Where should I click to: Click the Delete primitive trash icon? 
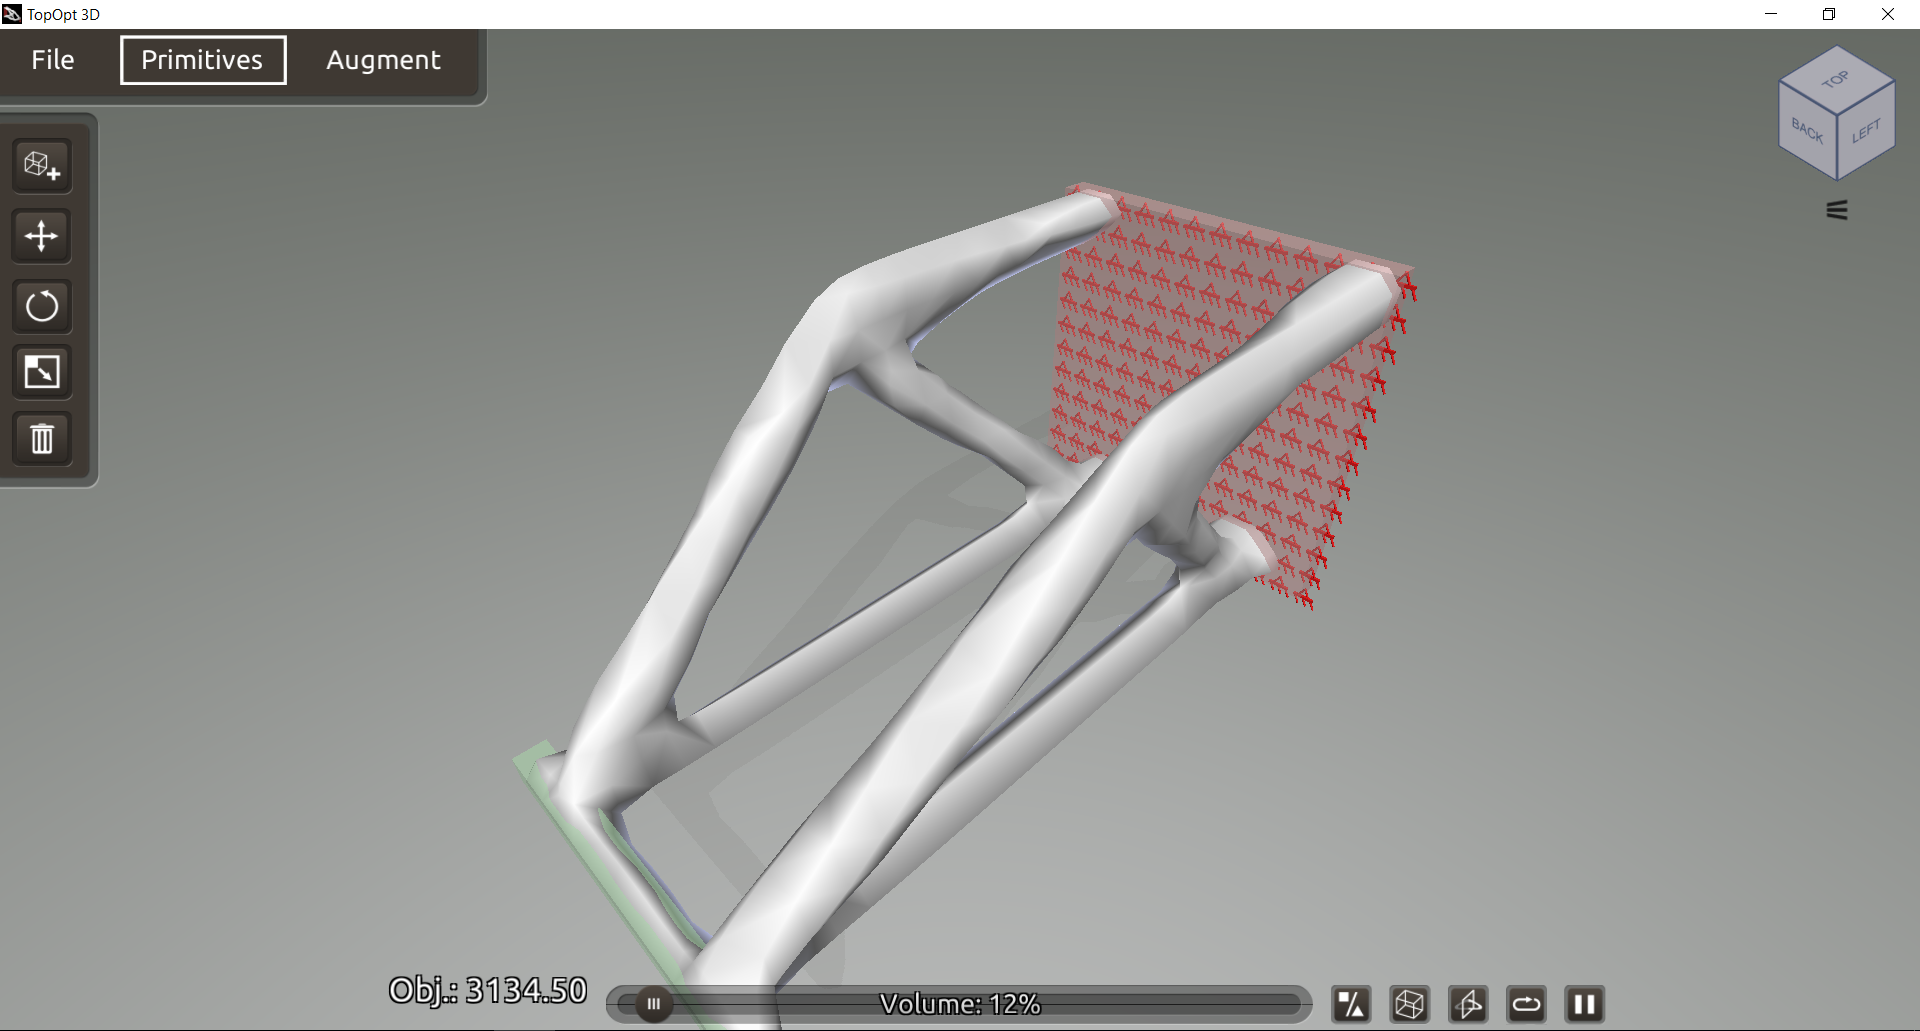click(41, 438)
